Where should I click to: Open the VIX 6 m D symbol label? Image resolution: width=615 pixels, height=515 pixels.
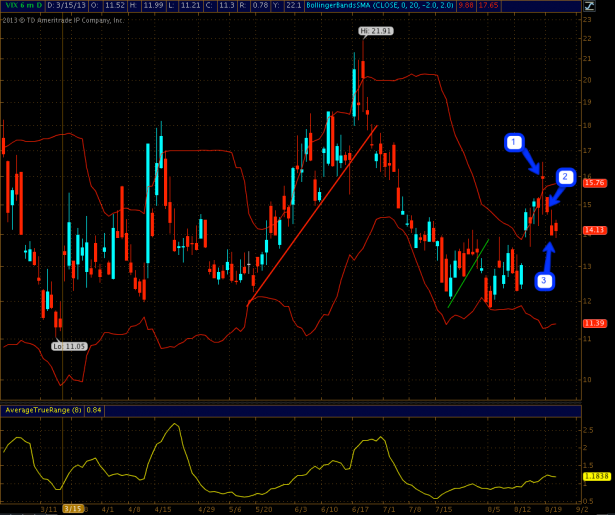tap(18, 5)
